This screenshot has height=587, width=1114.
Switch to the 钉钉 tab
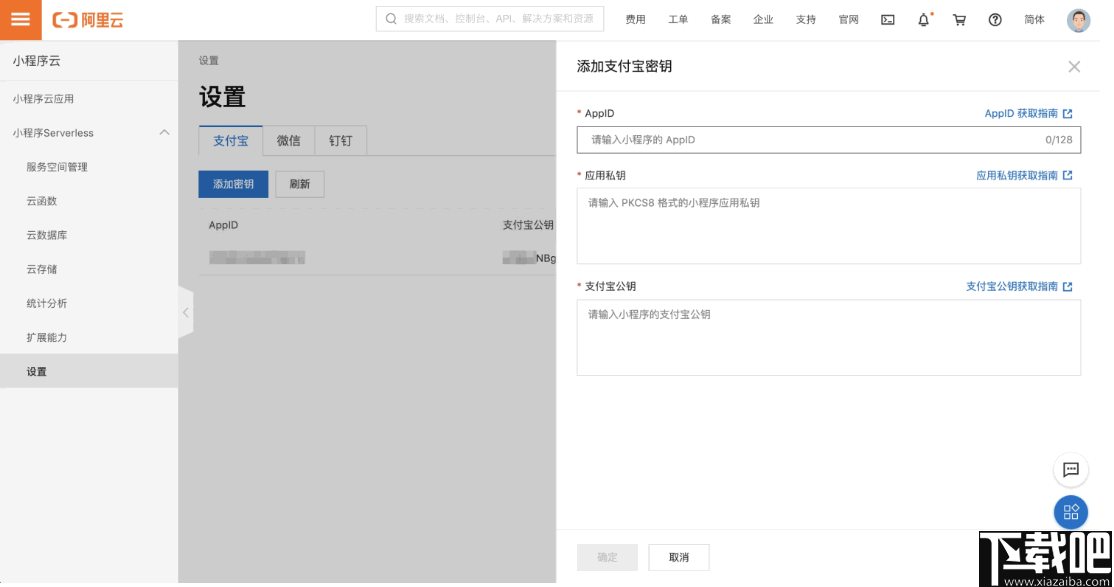[340, 140]
